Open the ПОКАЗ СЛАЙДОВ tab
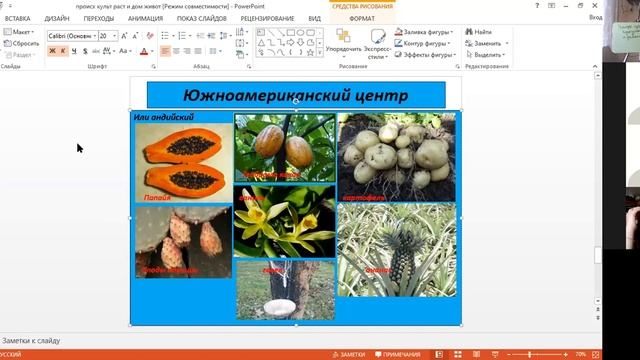The image size is (640, 360). [202, 19]
